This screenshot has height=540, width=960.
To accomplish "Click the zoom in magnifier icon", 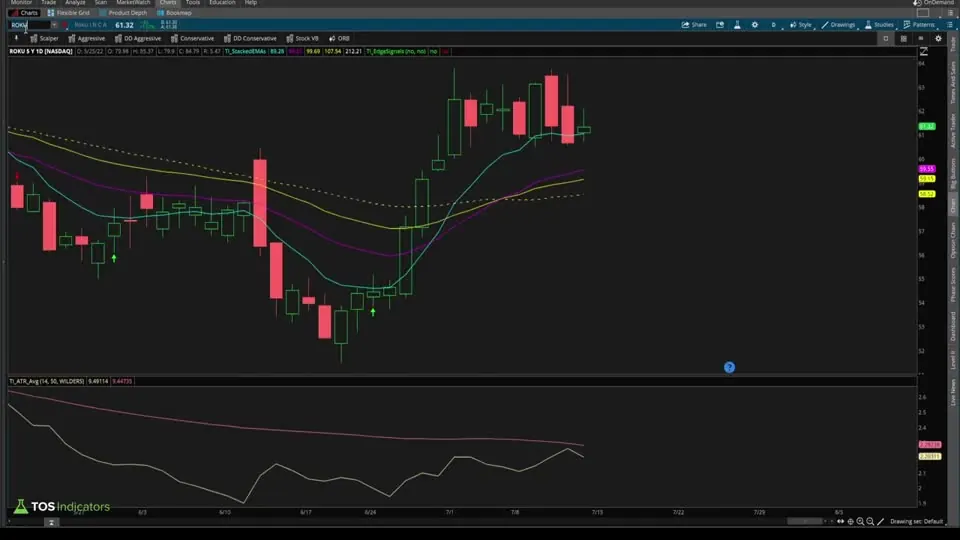I will pos(860,522).
